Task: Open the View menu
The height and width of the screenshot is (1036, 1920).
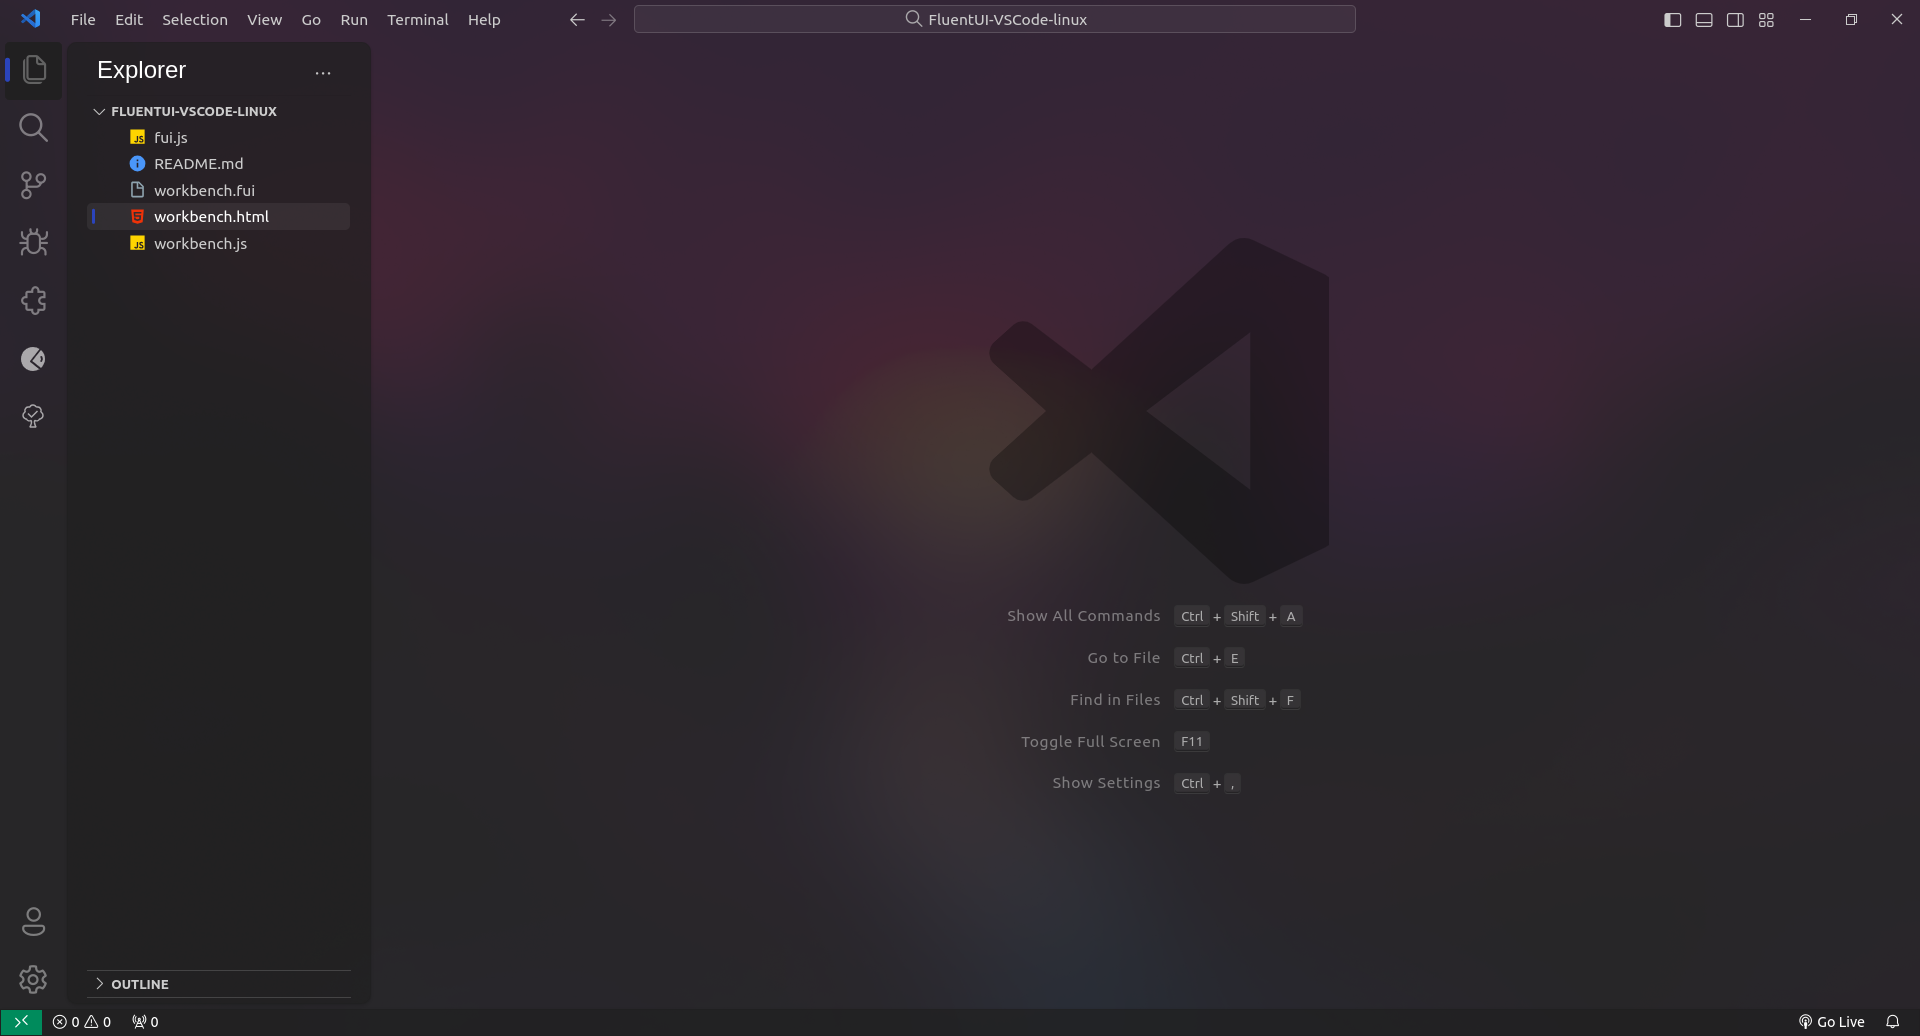Action: (265, 19)
